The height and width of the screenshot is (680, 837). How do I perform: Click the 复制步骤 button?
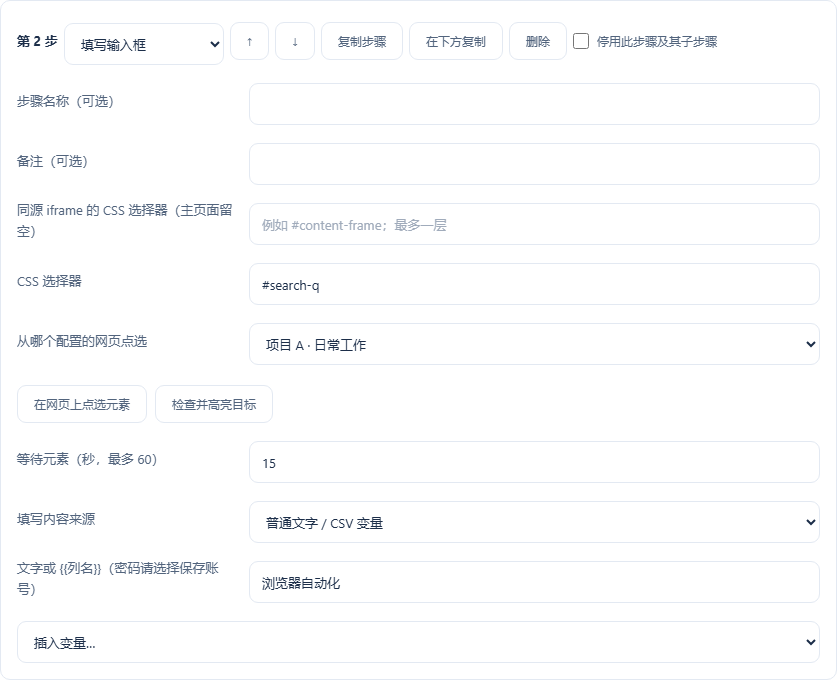click(x=362, y=42)
